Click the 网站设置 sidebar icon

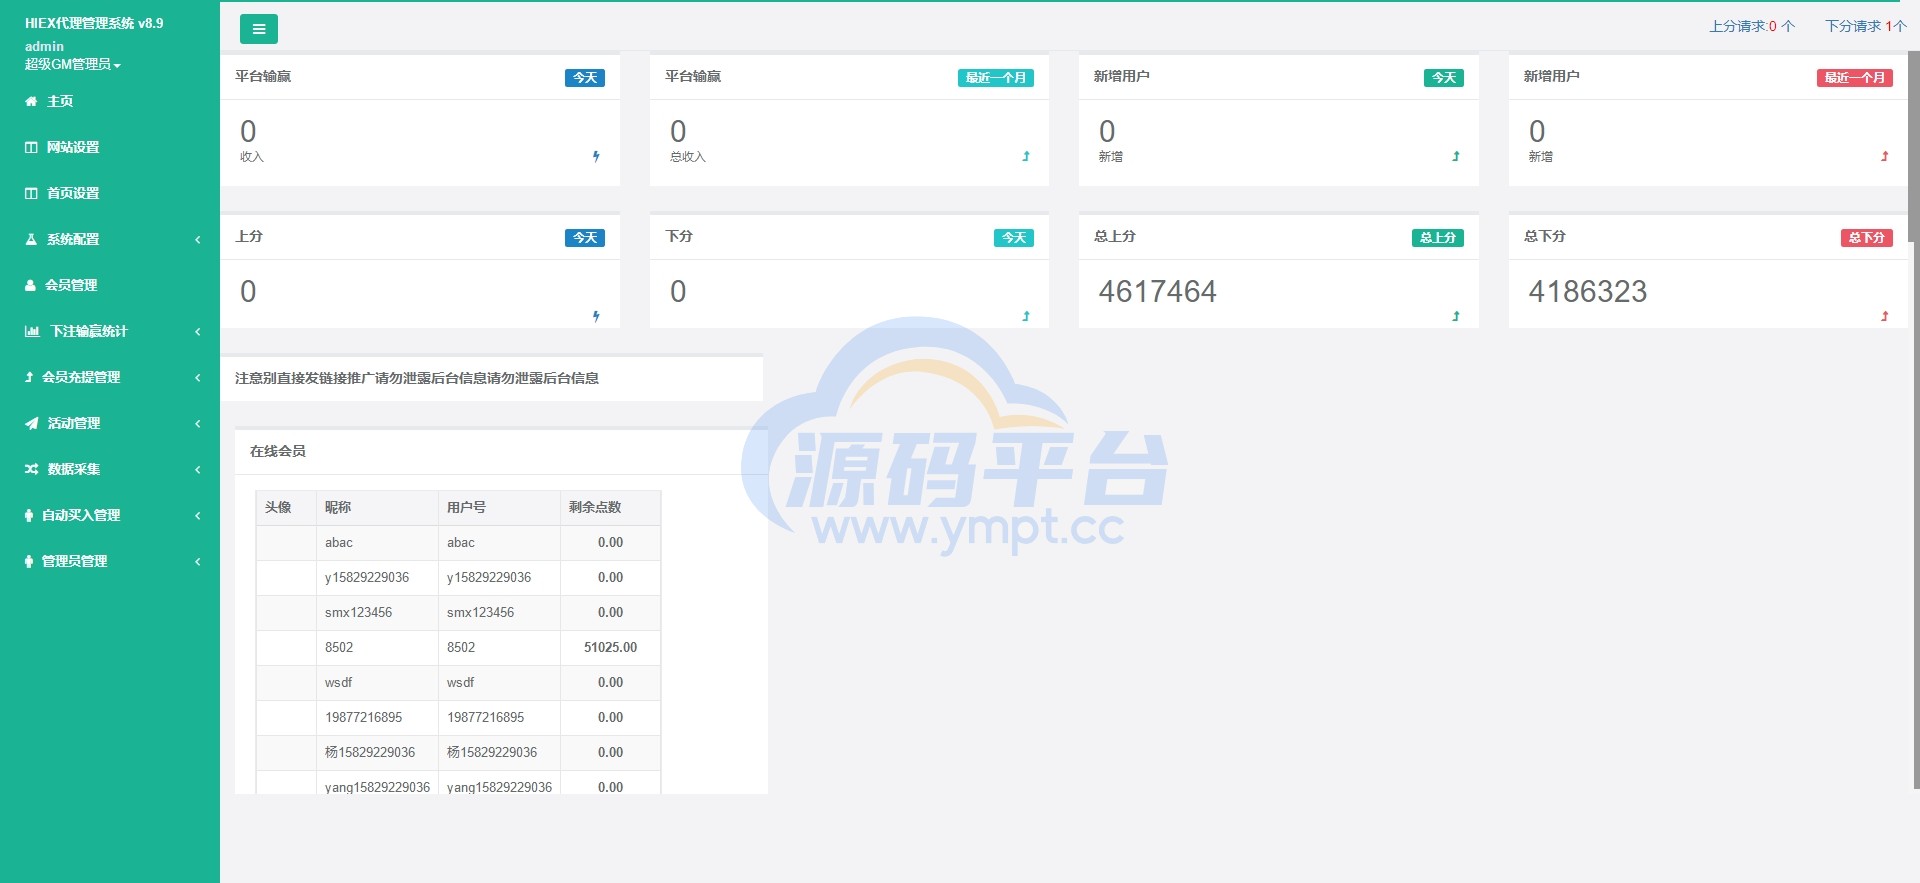(31, 147)
